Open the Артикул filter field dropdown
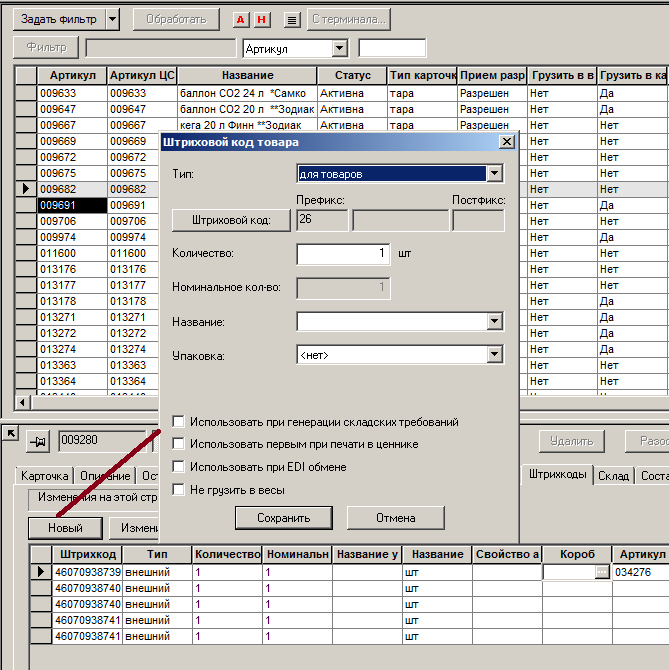Viewport: 669px width, 670px height. coord(340,48)
